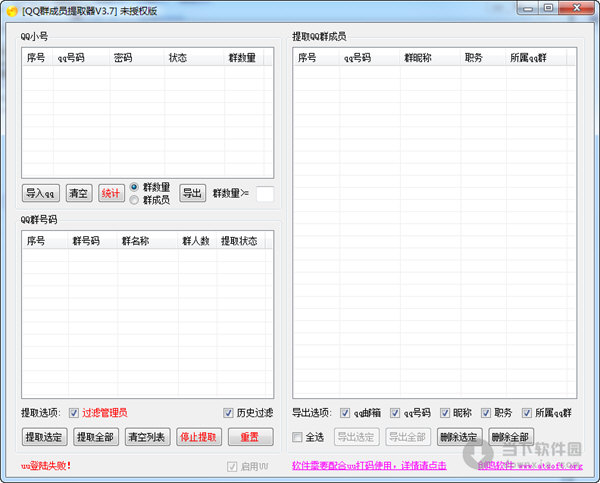Image resolution: width=600 pixels, height=483 pixels.
Task: Click the 提取全部 button
Action: point(96,437)
